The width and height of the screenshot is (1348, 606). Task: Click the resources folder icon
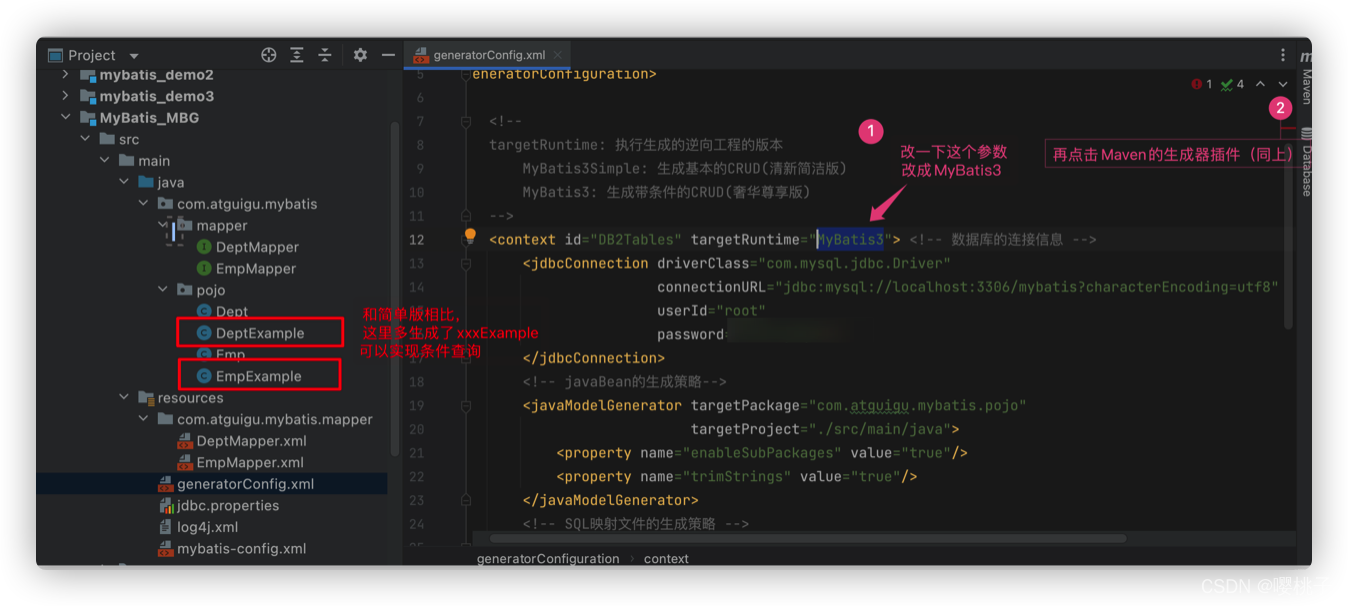click(x=146, y=397)
